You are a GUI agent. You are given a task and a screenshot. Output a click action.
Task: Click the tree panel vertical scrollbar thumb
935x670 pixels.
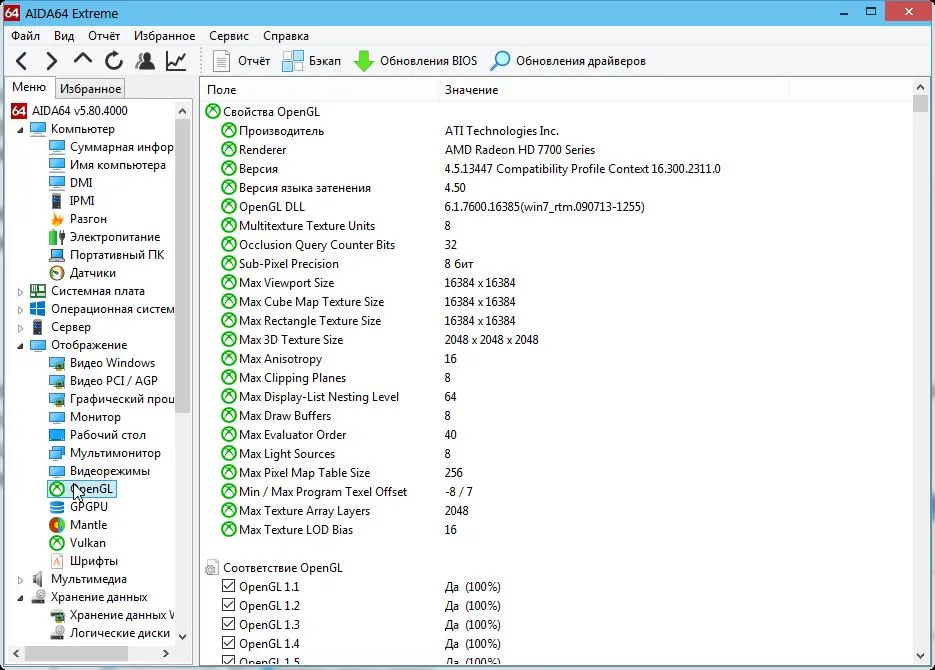point(182,265)
